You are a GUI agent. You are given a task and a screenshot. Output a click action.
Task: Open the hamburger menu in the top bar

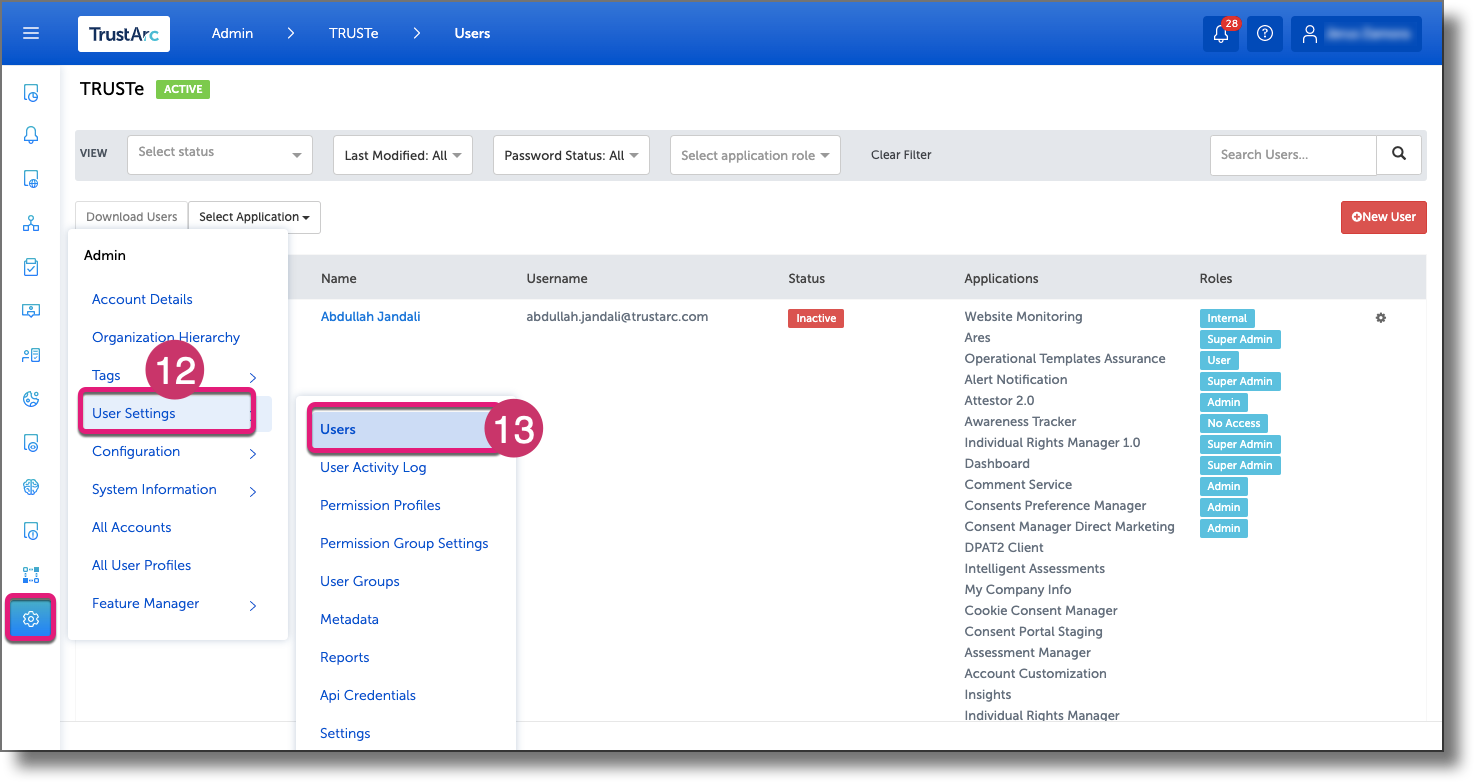click(31, 33)
